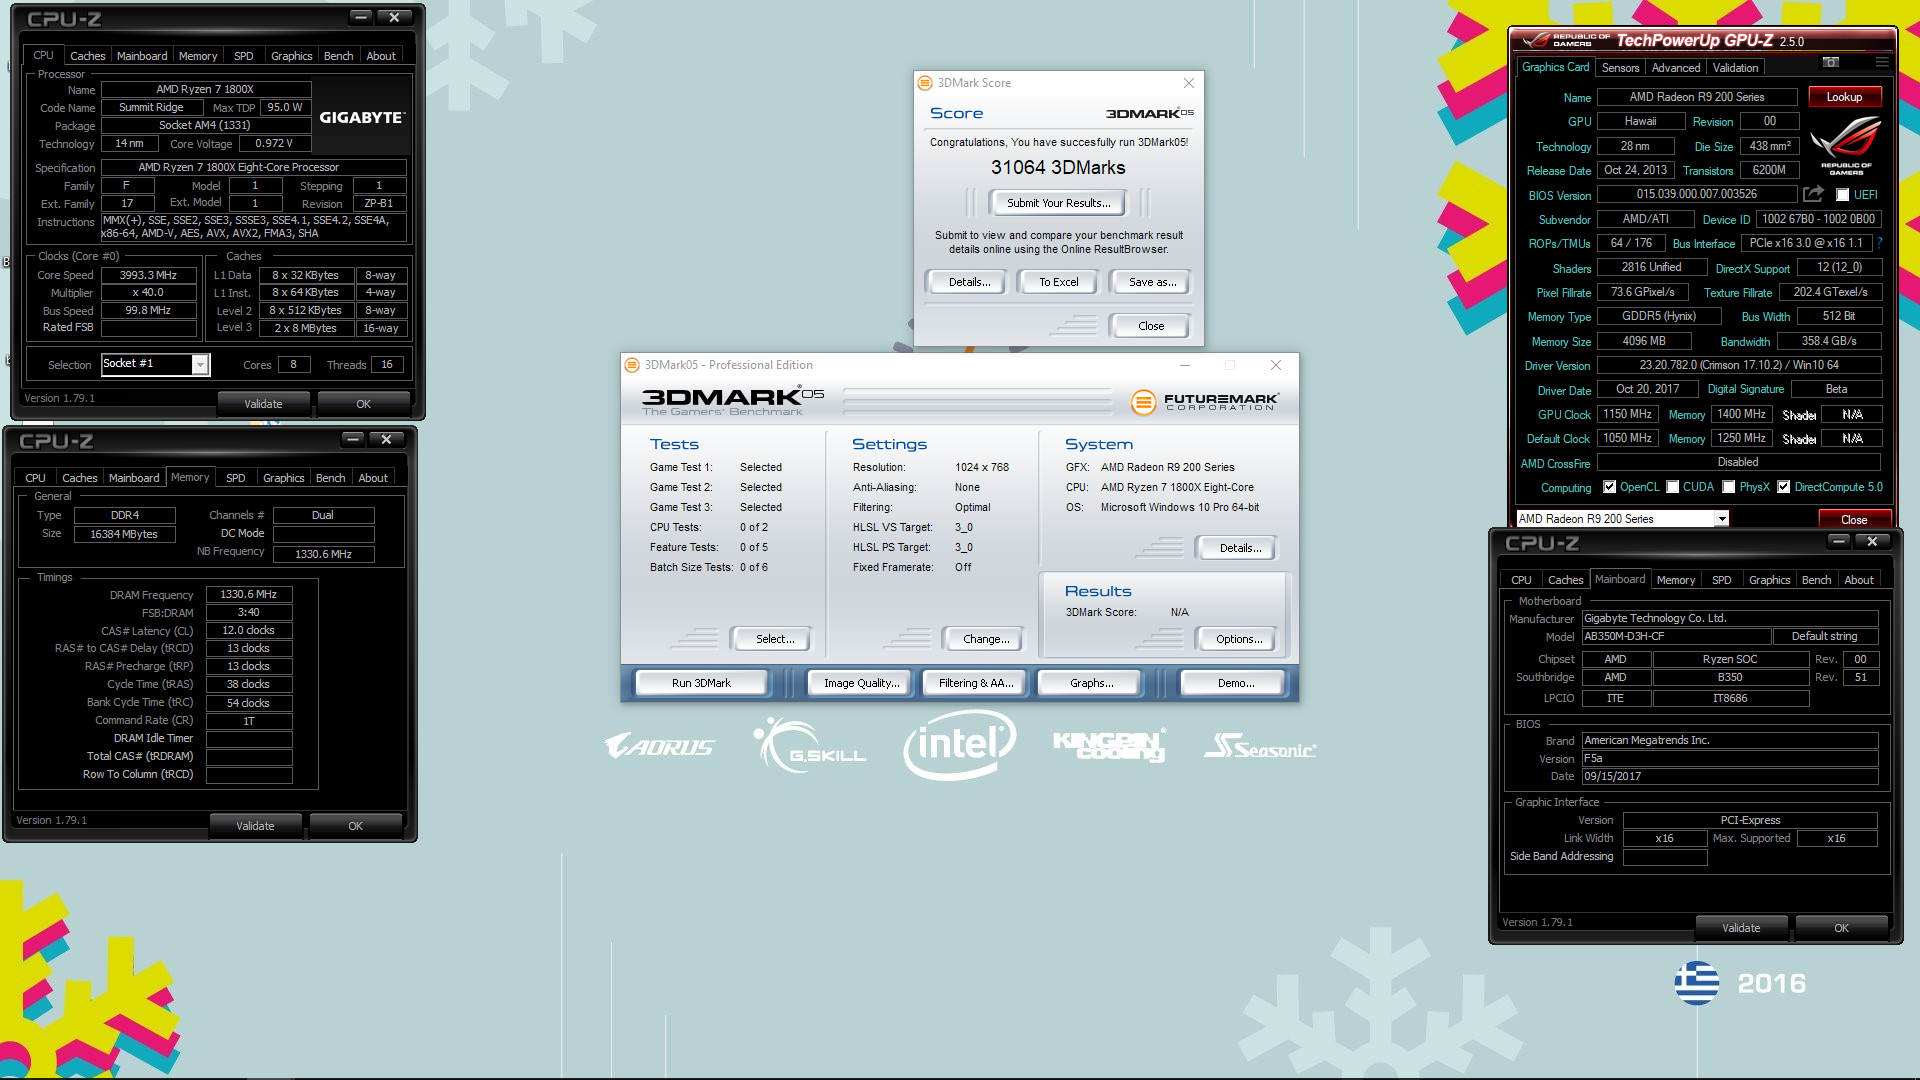Click the BIOS export arrow icon in GPU-Z
The image size is (1920, 1080).
[x=1813, y=194]
